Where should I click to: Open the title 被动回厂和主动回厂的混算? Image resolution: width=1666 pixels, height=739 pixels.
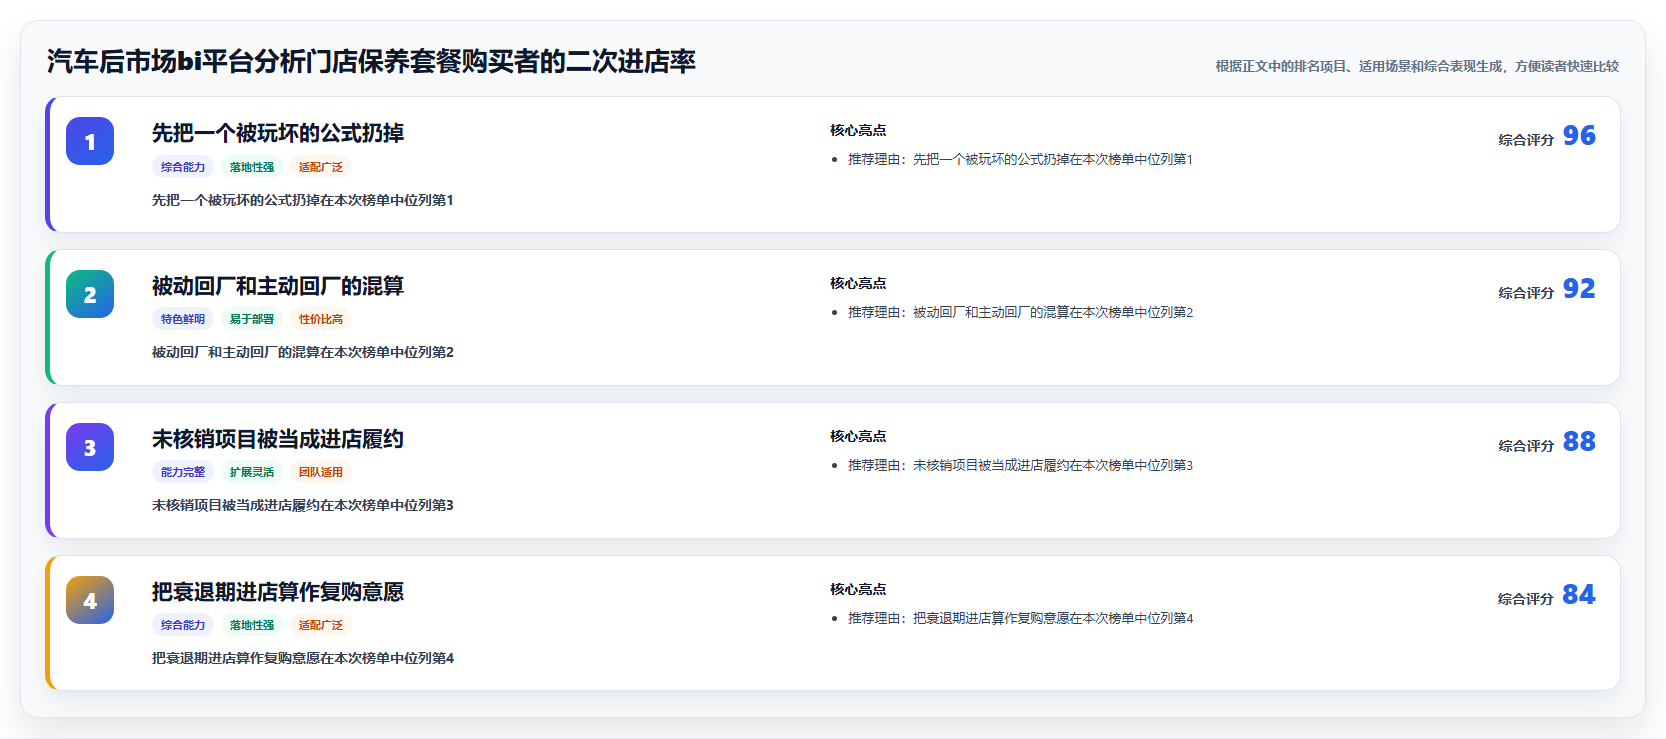coord(278,286)
